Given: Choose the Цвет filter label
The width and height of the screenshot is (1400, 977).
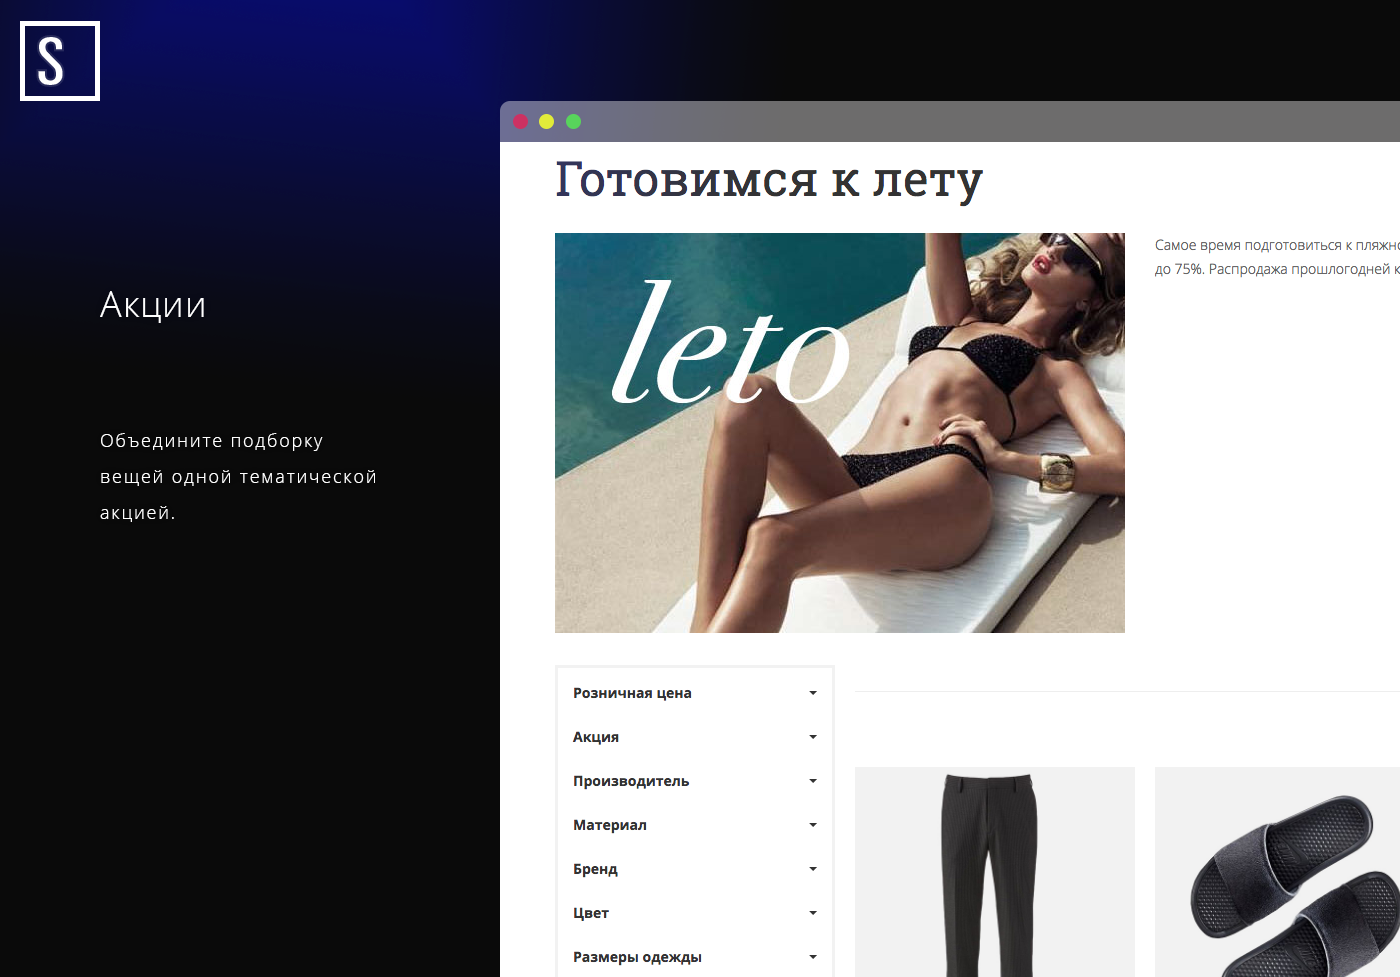Looking at the screenshot, I should coord(590,913).
